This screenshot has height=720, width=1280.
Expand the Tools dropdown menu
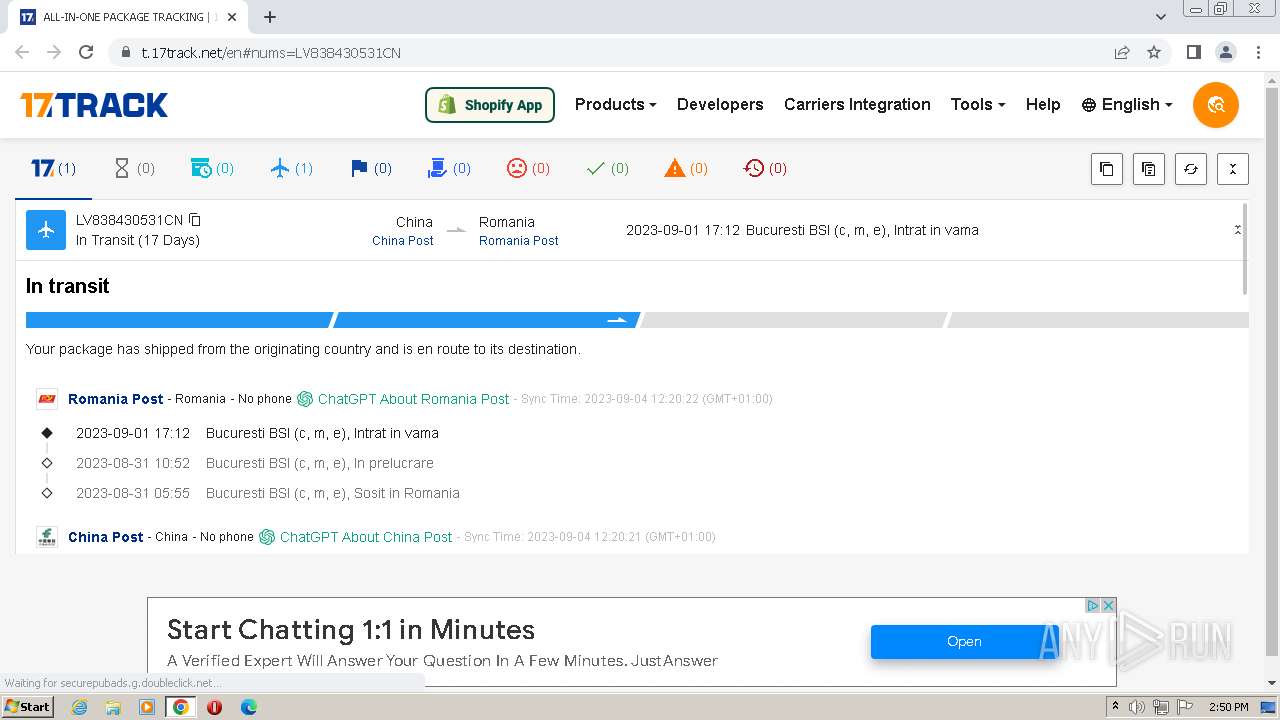(977, 104)
